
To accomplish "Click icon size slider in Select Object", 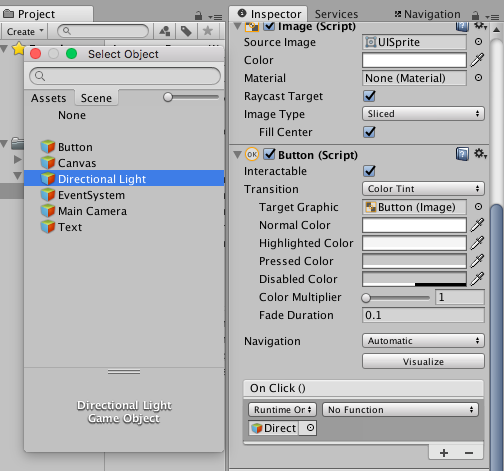I will point(191,97).
